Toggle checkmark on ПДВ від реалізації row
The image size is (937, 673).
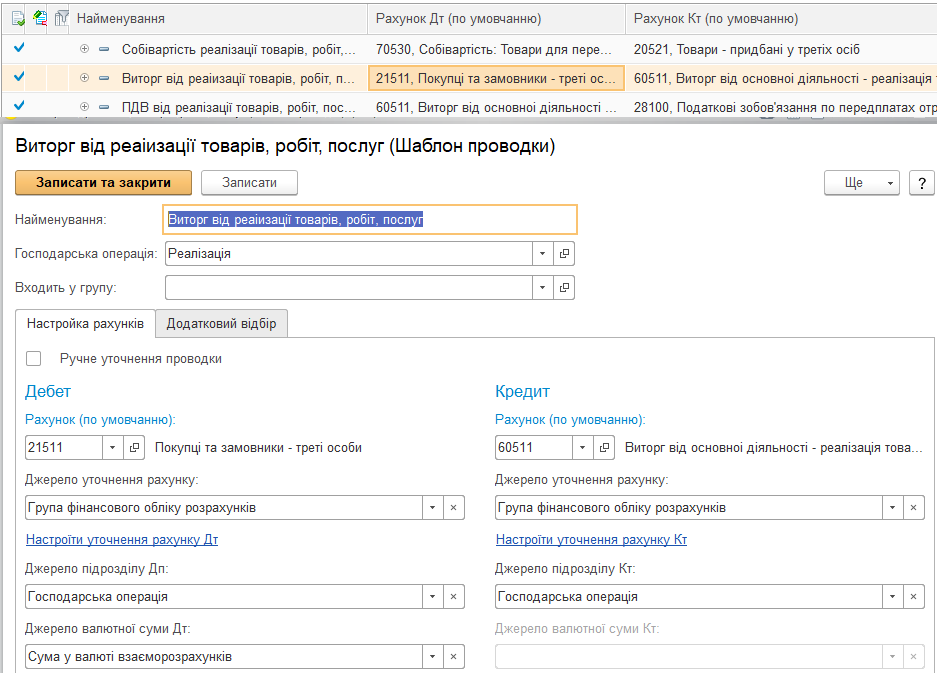(18, 106)
